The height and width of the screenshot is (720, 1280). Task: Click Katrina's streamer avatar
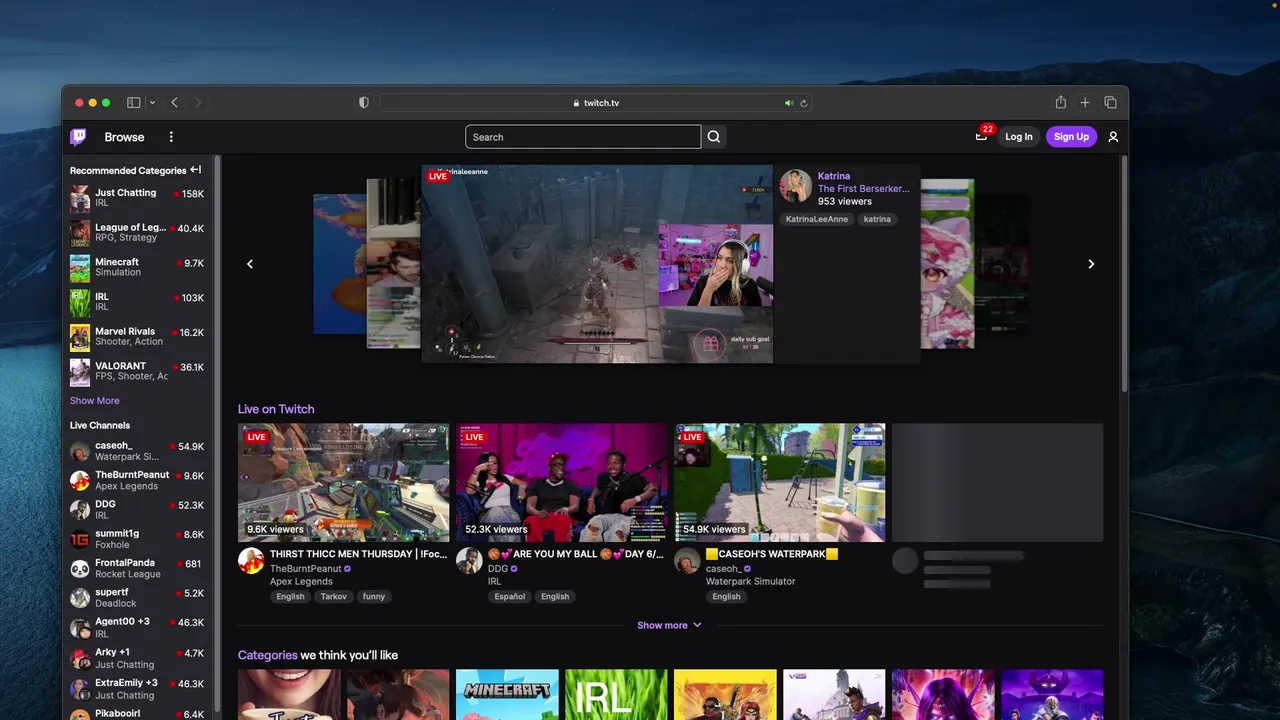(796, 187)
